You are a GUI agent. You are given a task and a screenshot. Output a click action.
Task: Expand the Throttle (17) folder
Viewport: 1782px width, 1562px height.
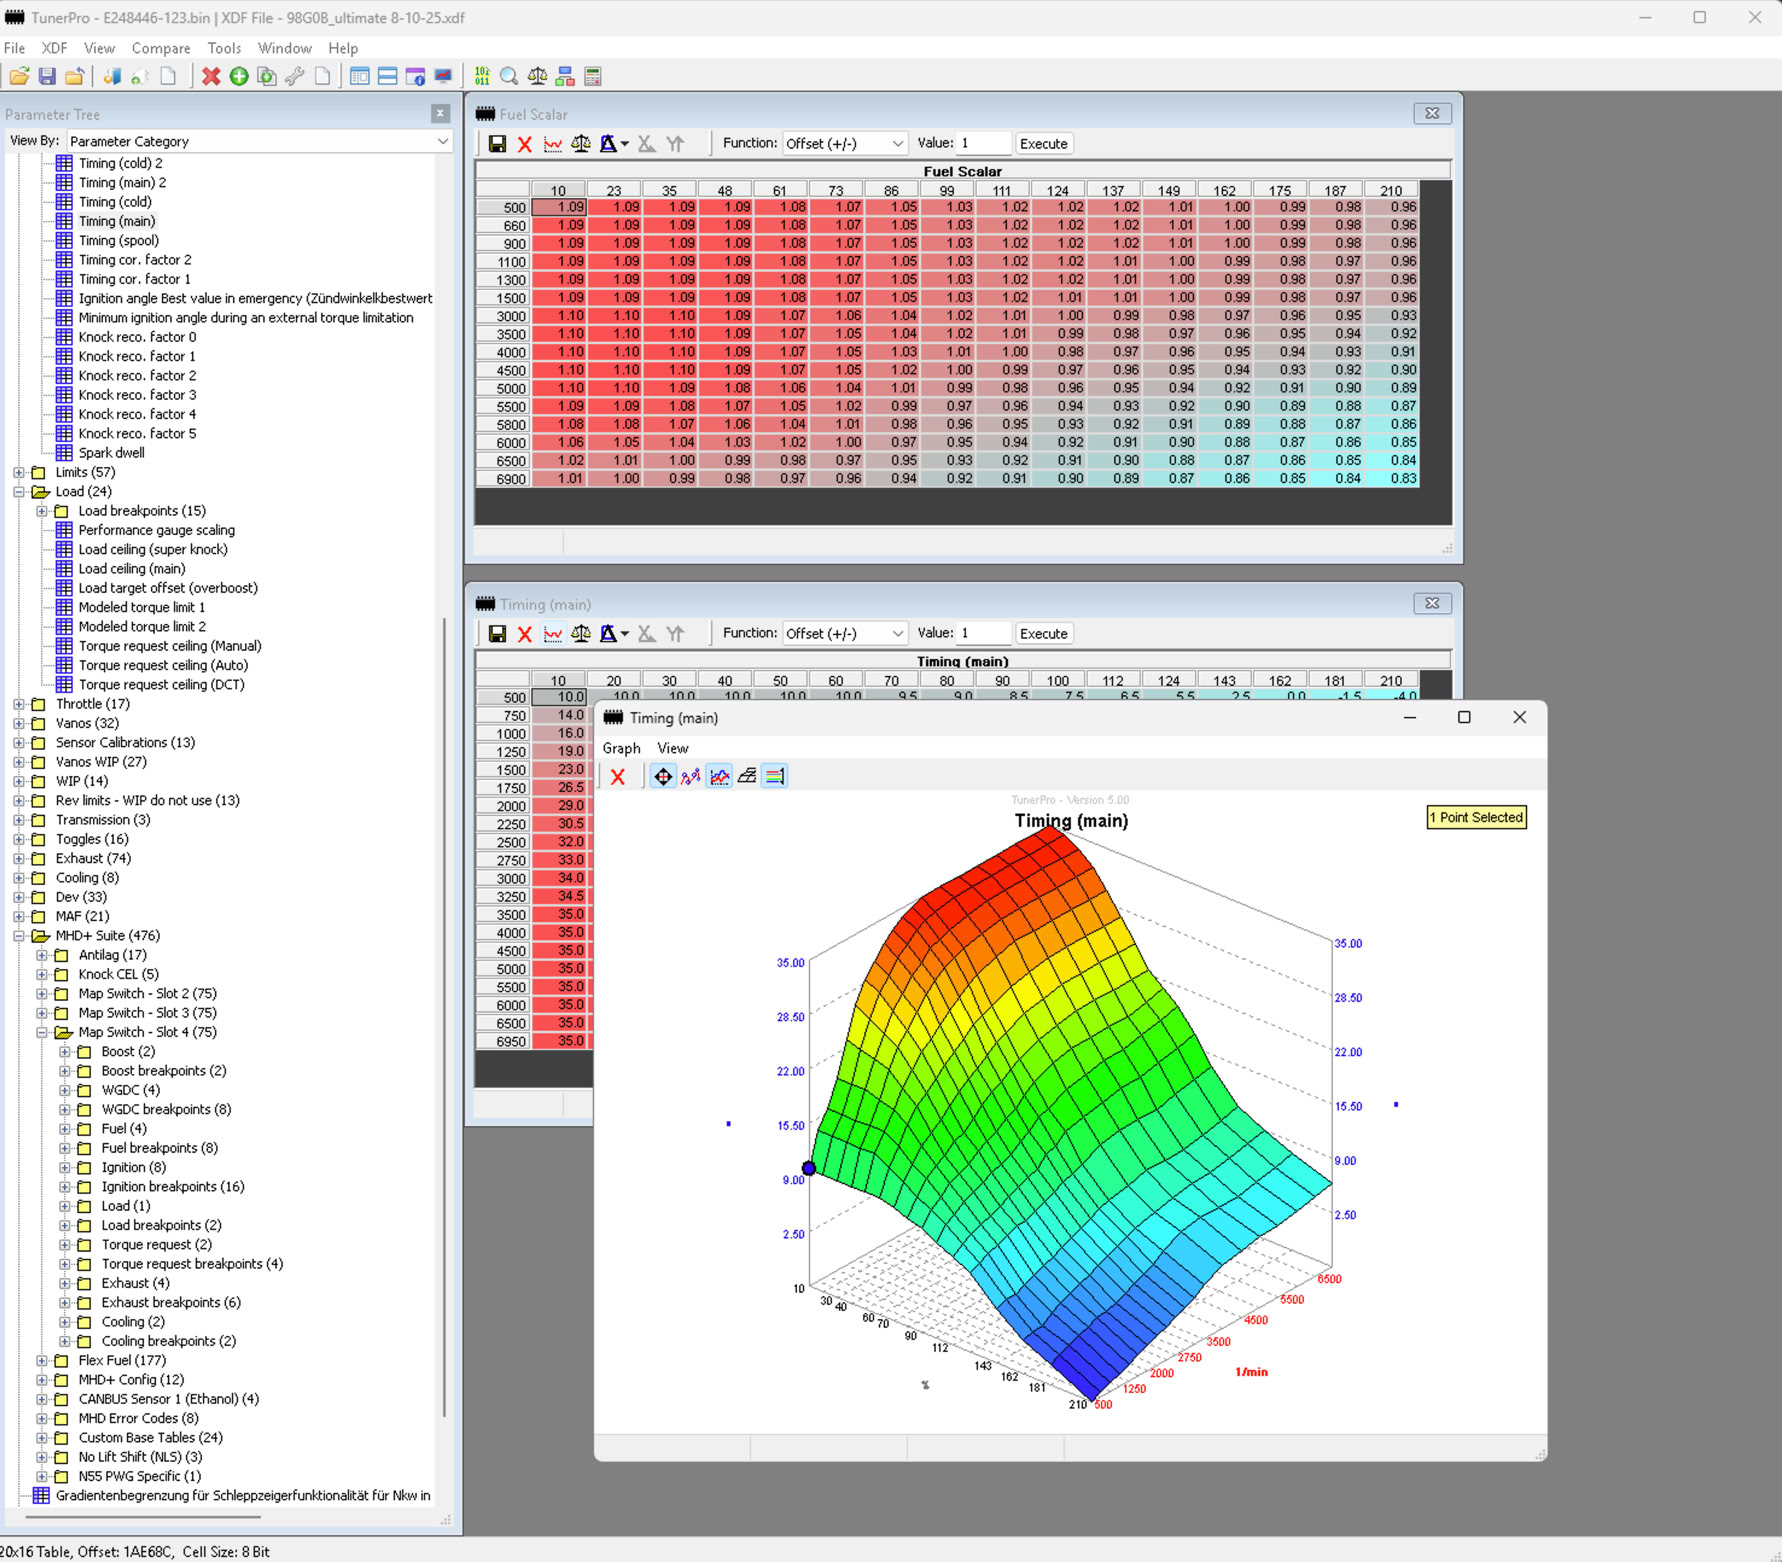(x=19, y=704)
